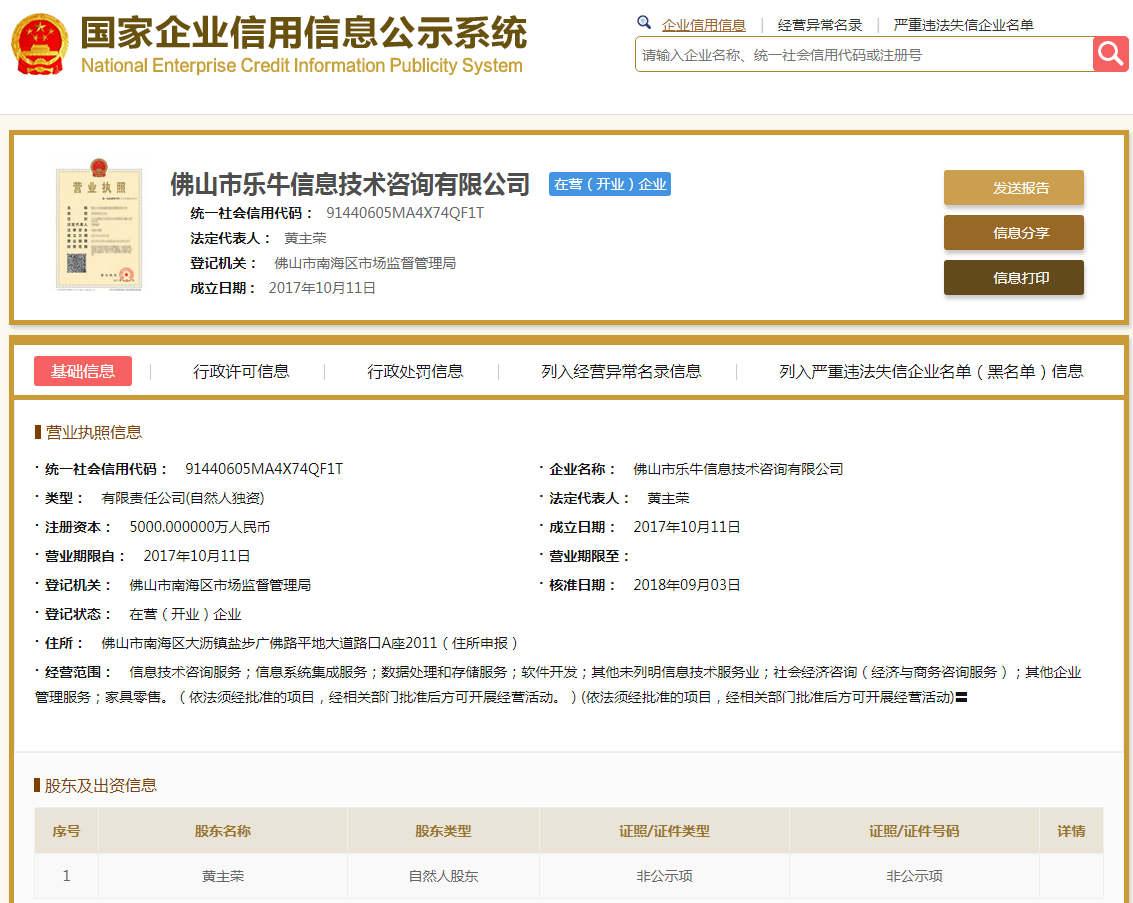Switch to the 行政处罚信息 tab
Screen dimensions: 1133x903
(415, 370)
